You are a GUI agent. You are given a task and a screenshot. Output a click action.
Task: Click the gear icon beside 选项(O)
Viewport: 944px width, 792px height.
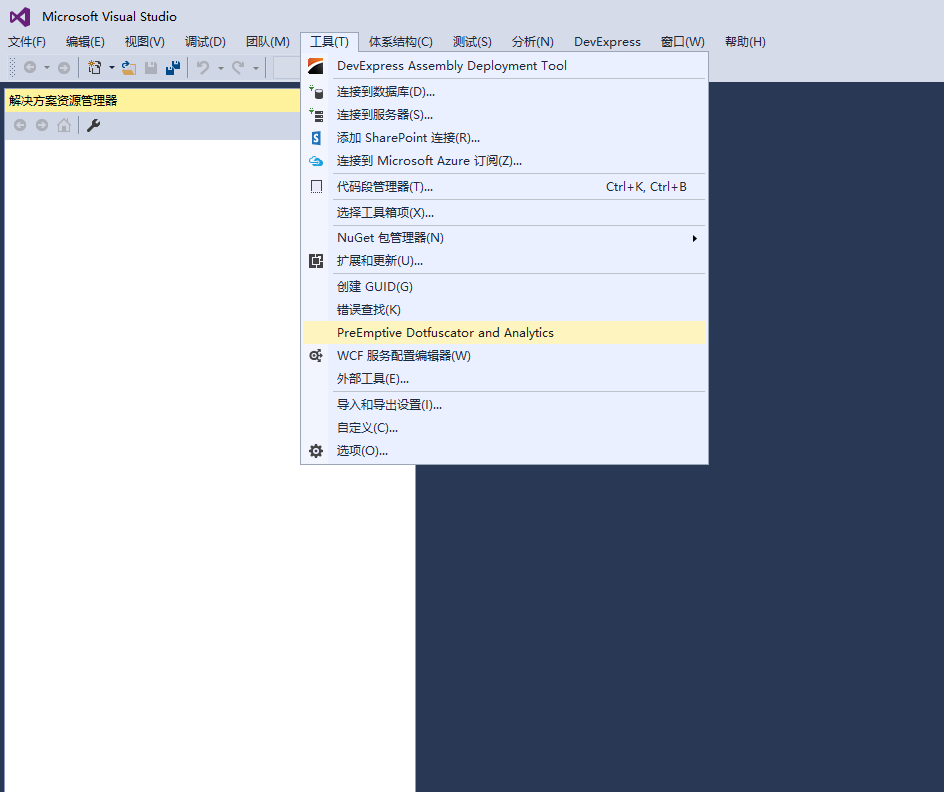(x=315, y=450)
